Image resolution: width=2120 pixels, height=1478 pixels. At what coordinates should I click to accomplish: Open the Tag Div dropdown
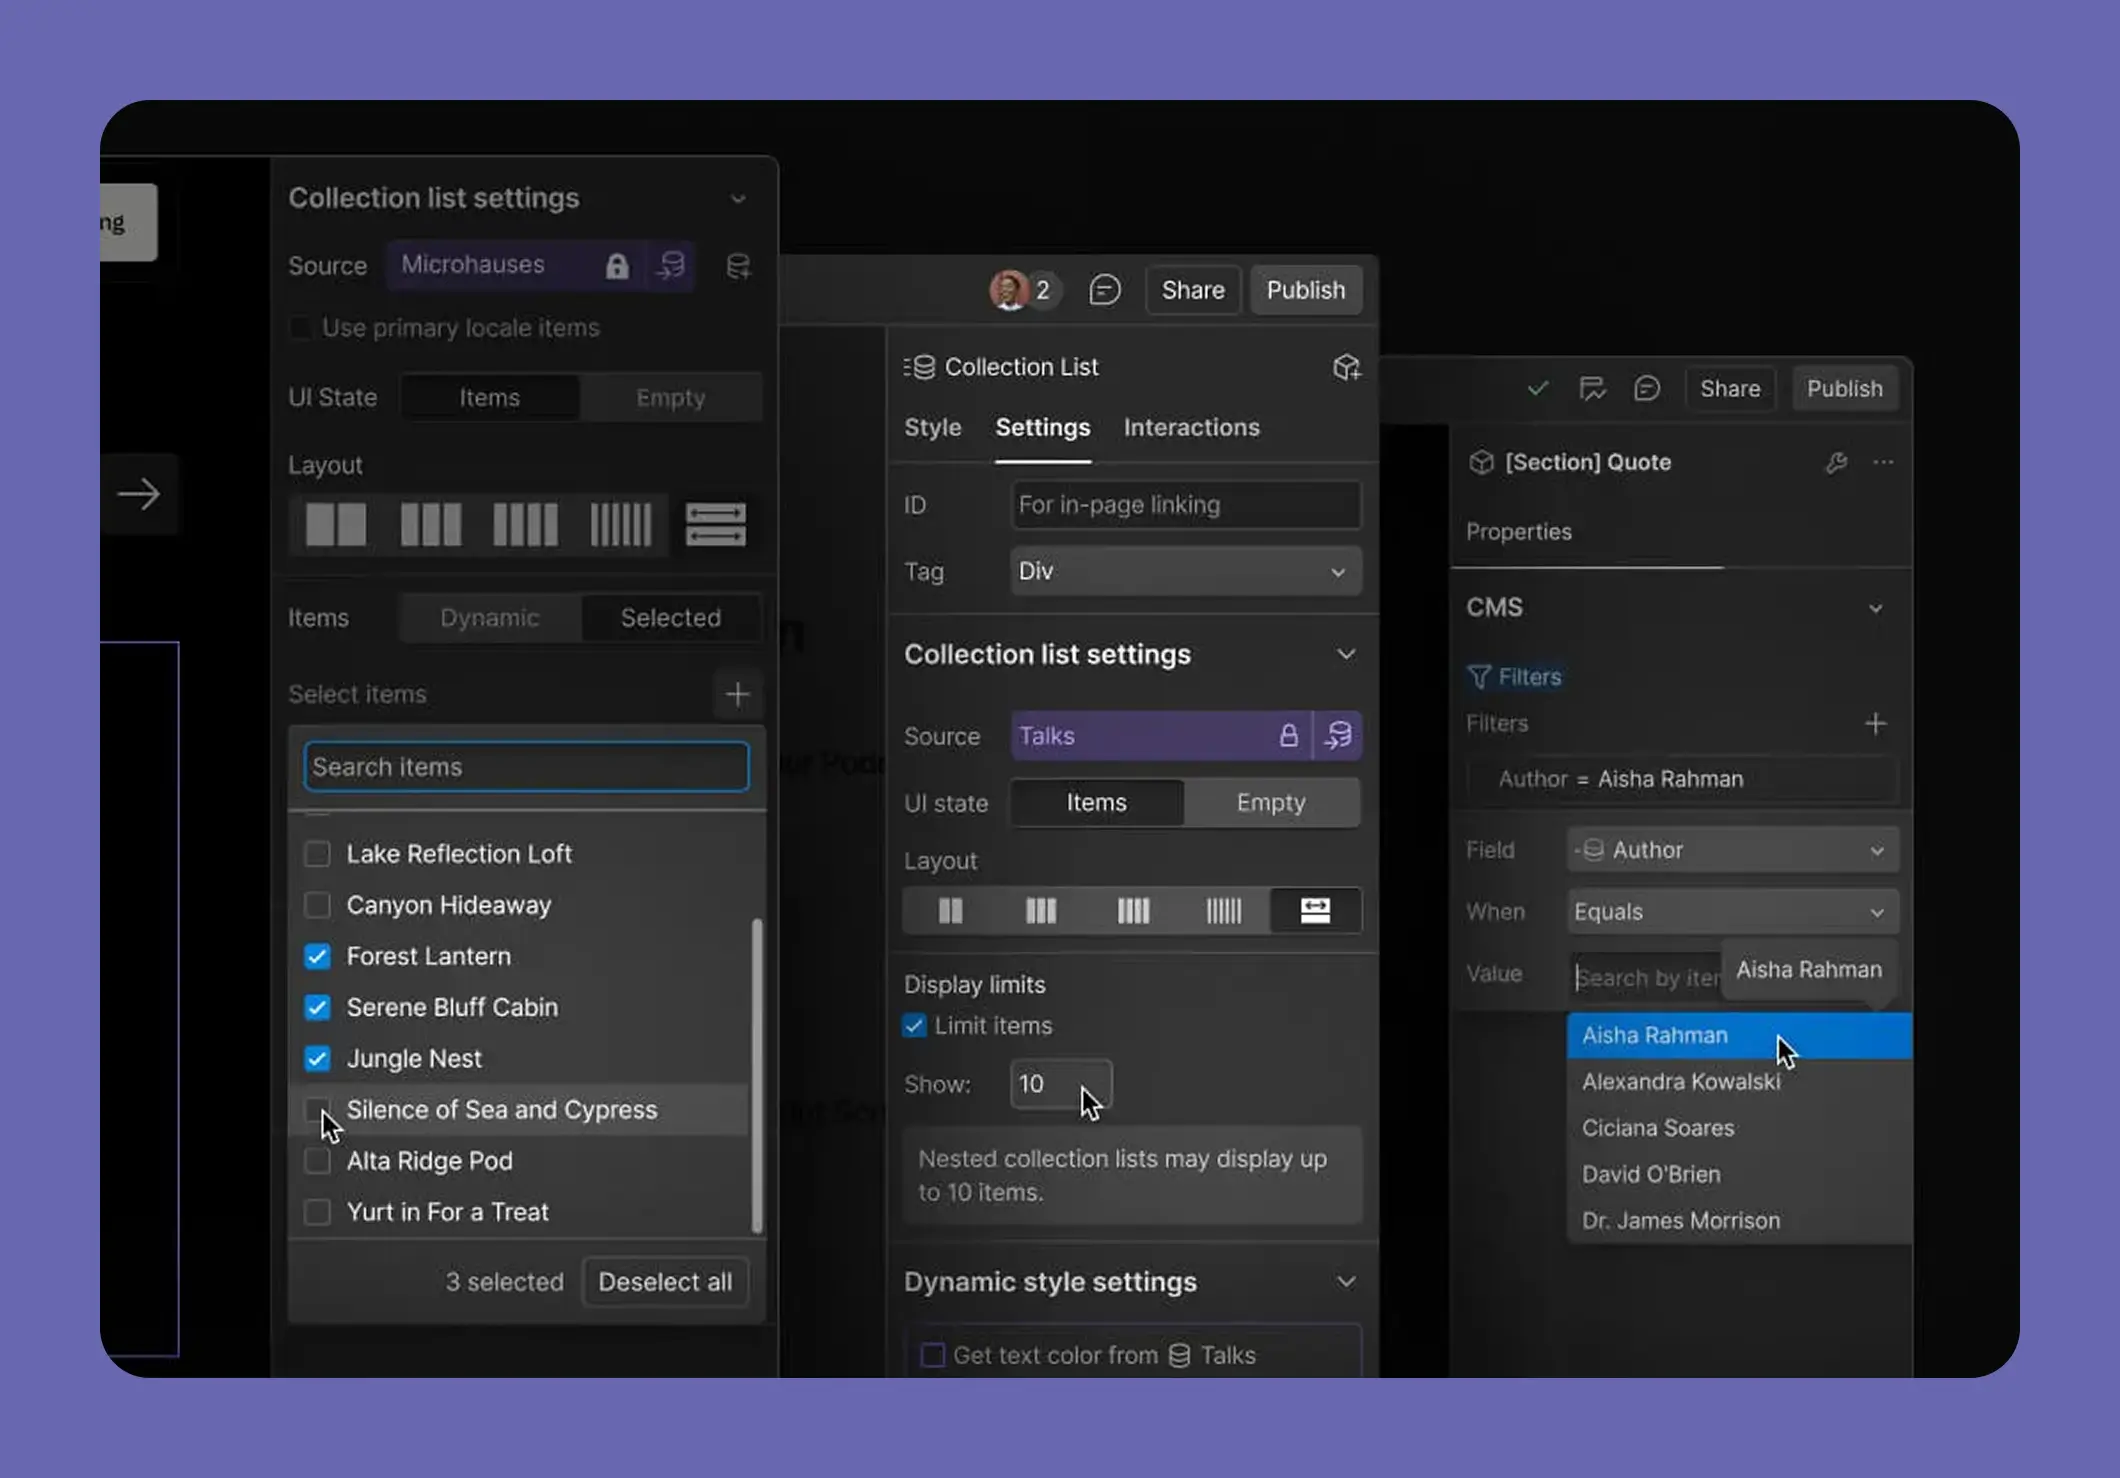[1185, 571]
